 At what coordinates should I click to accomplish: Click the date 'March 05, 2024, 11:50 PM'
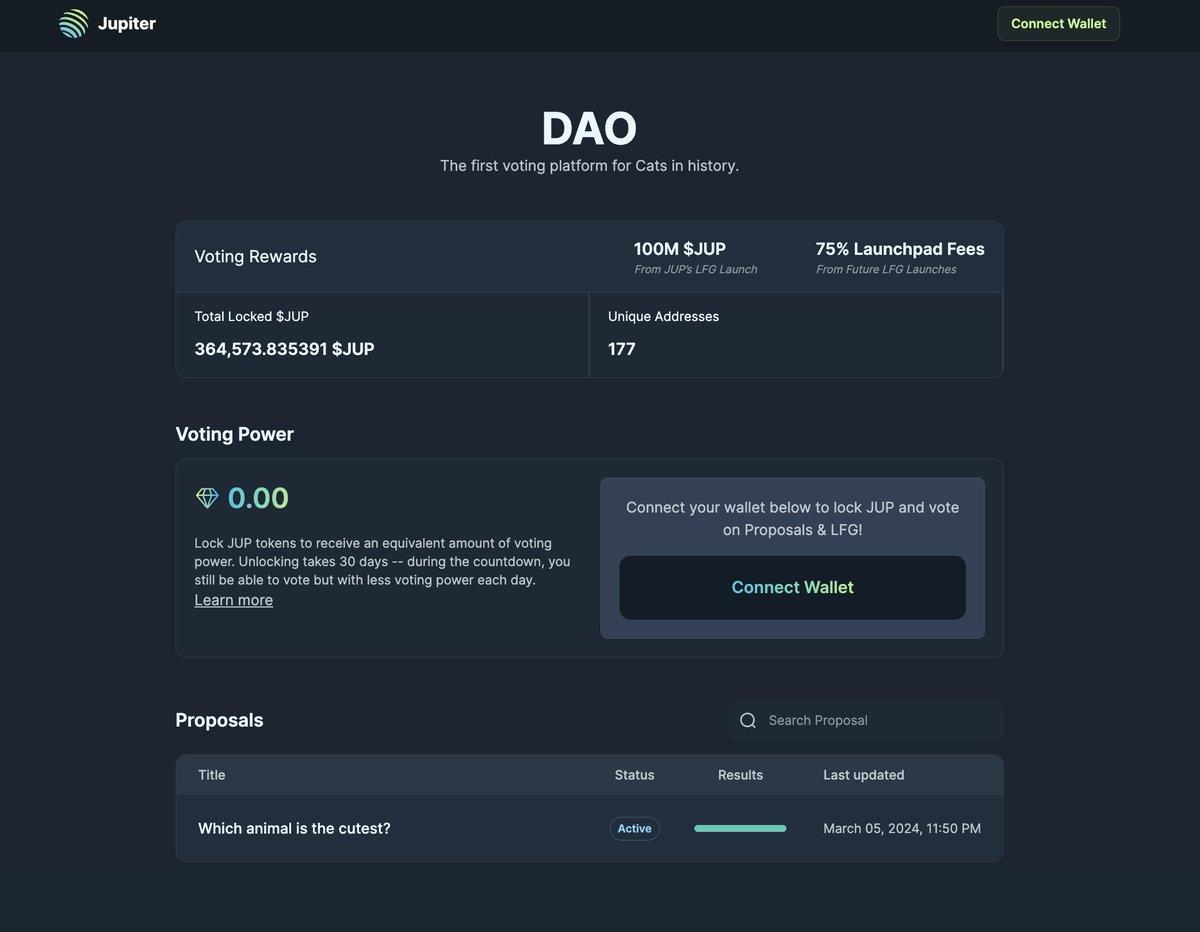902,828
